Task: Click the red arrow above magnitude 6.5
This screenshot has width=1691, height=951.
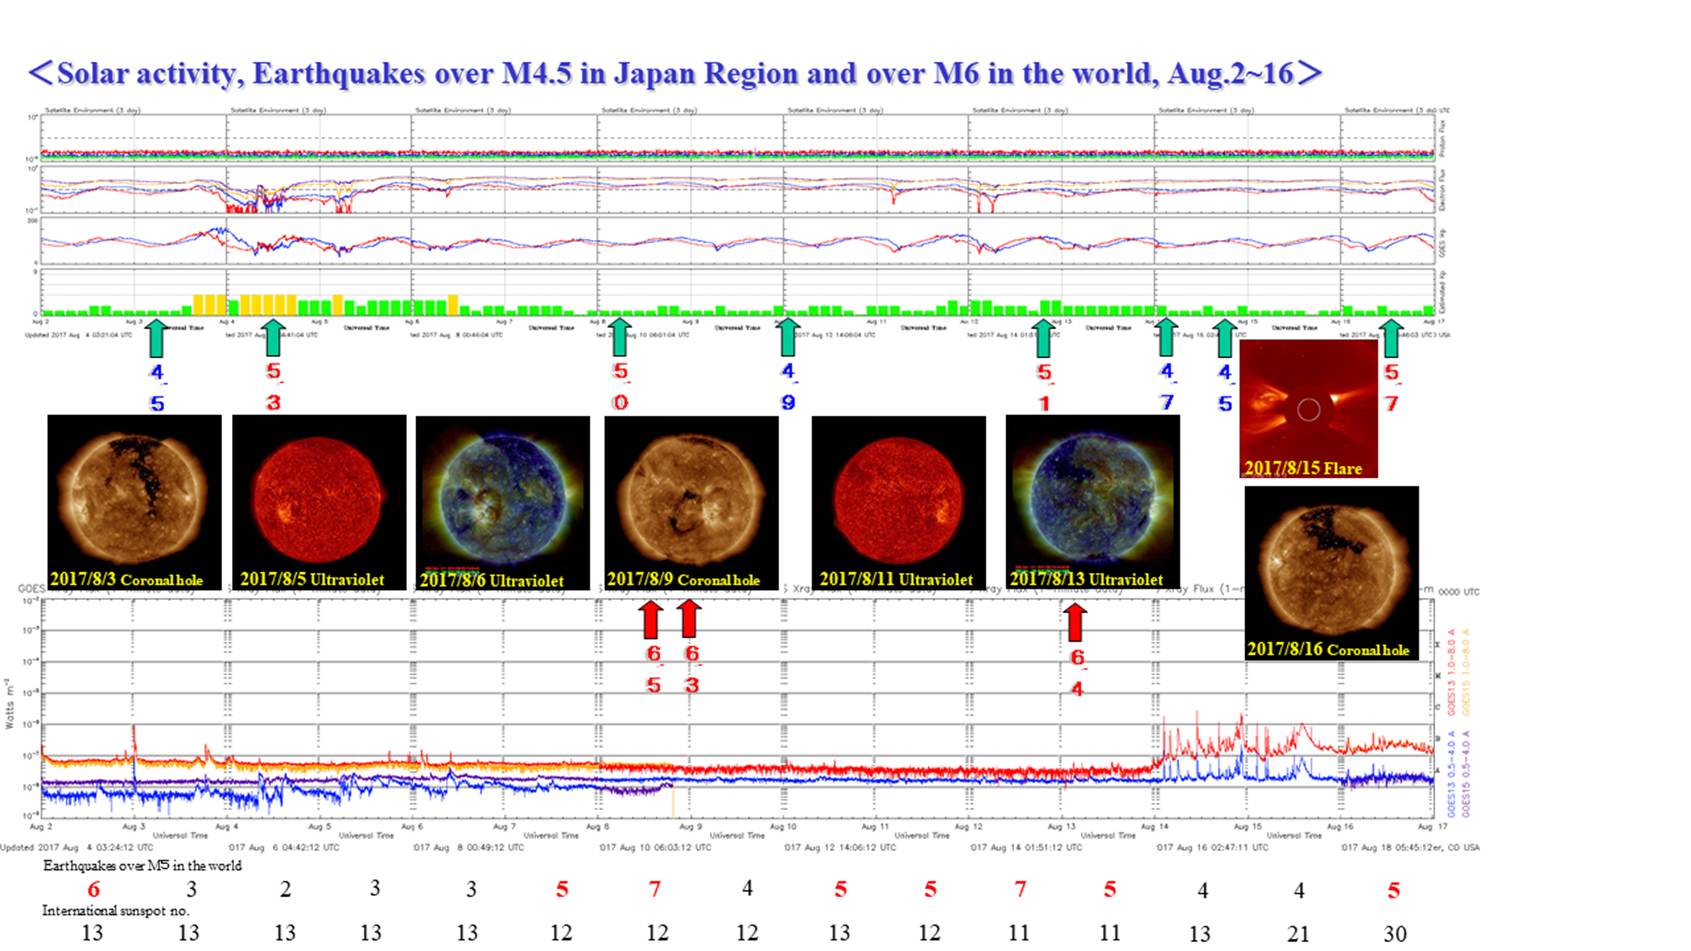Action: click(652, 620)
